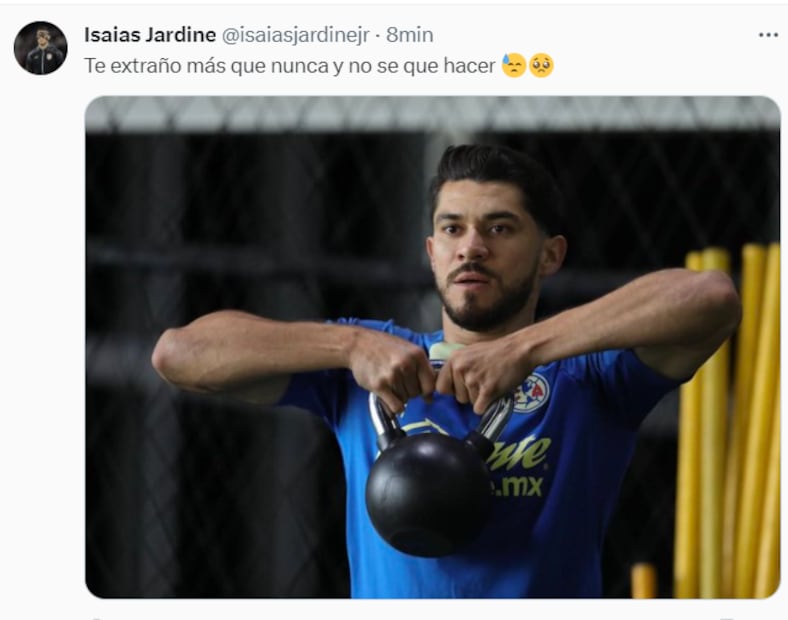The width and height of the screenshot is (788, 620).
Task: Click the pleading face emoji
Action: pyautogui.click(x=541, y=65)
